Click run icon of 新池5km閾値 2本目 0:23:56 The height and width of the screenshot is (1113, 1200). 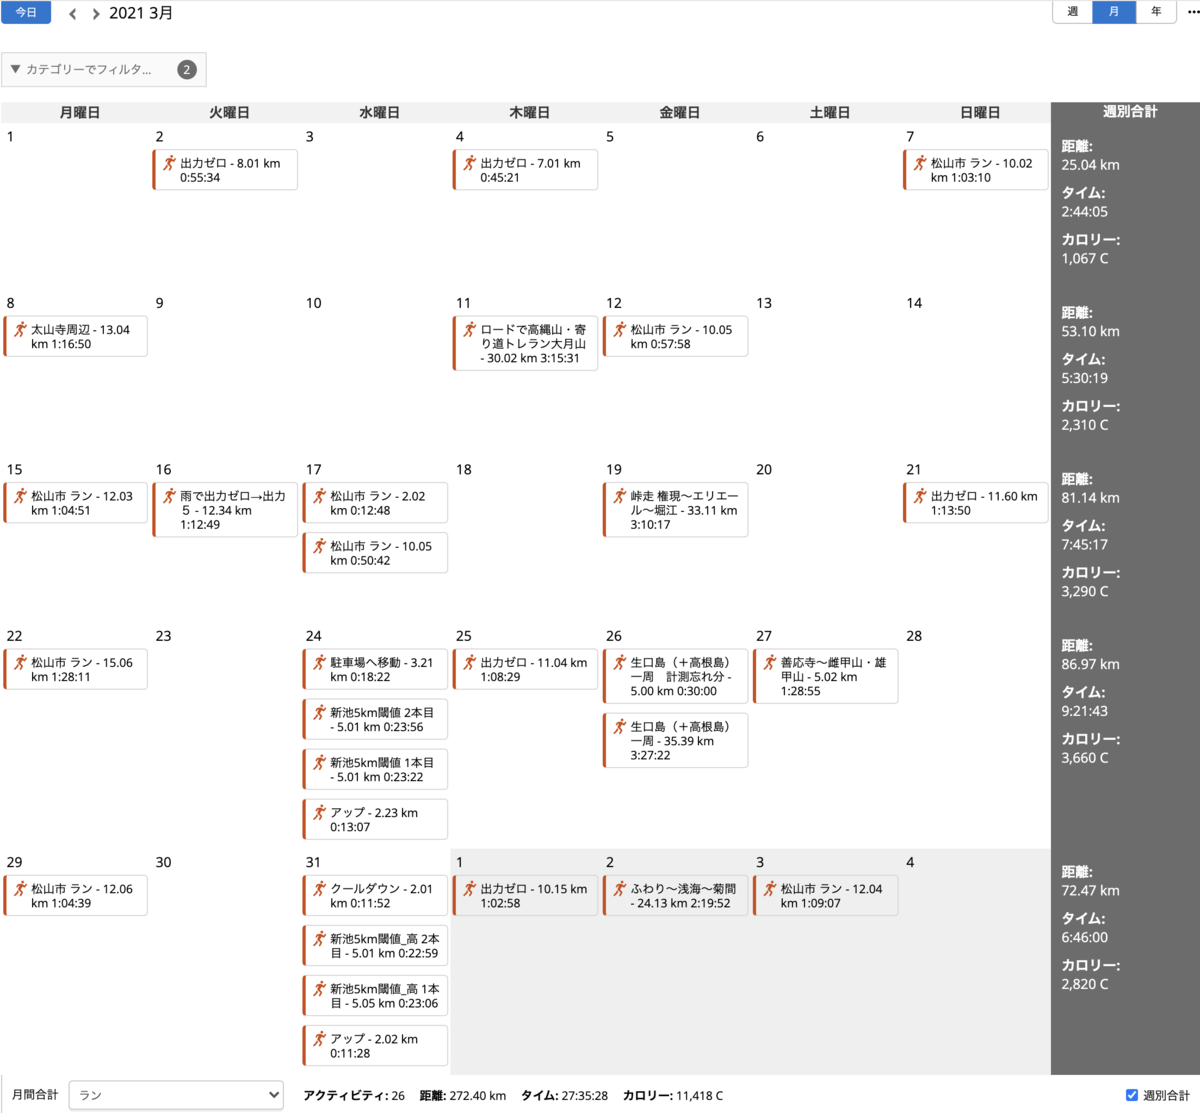pos(319,712)
